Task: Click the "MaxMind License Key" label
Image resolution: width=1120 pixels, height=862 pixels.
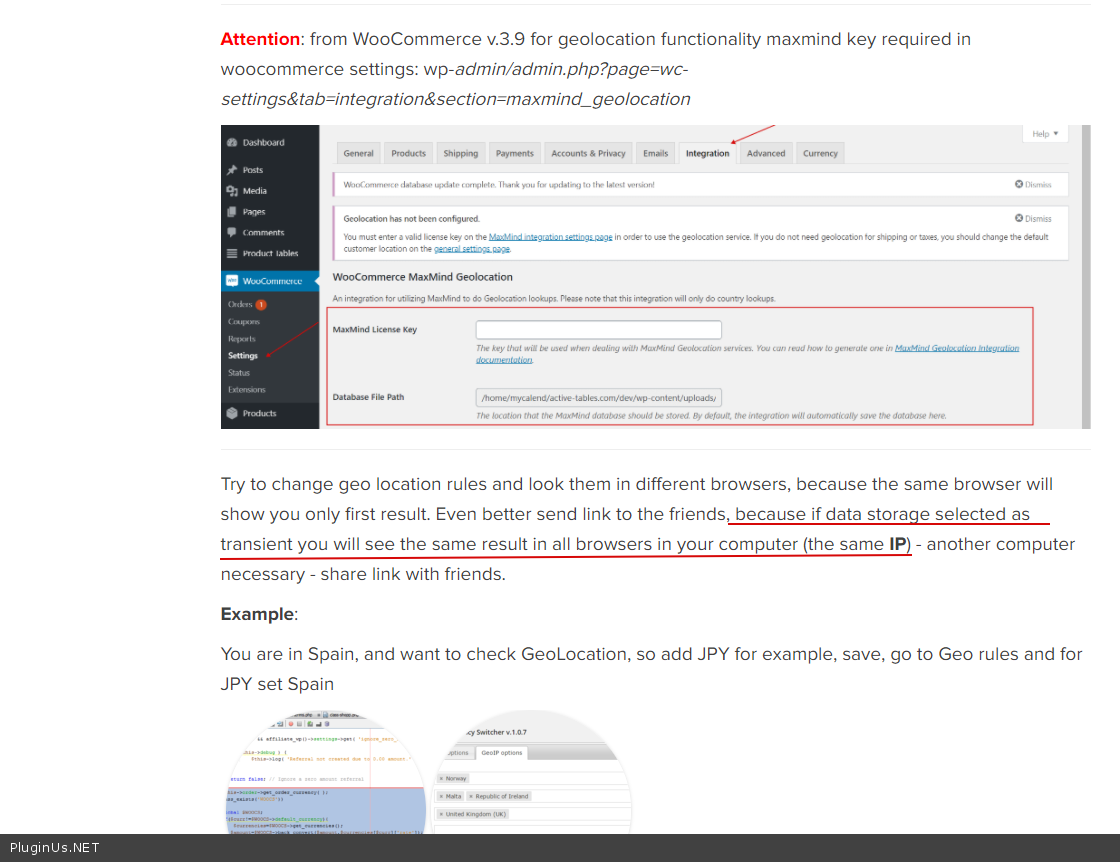Action: point(374,329)
